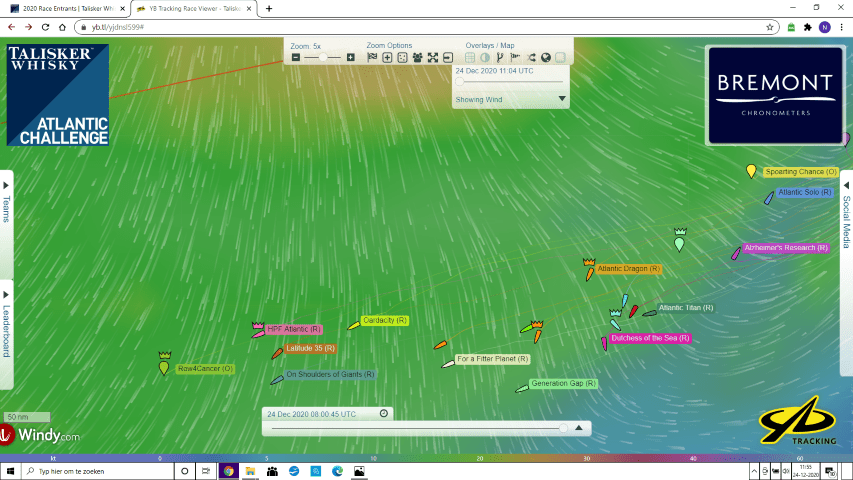Open Chrome three-dot menu
Viewport: 853px width, 480px height.
pos(841,27)
